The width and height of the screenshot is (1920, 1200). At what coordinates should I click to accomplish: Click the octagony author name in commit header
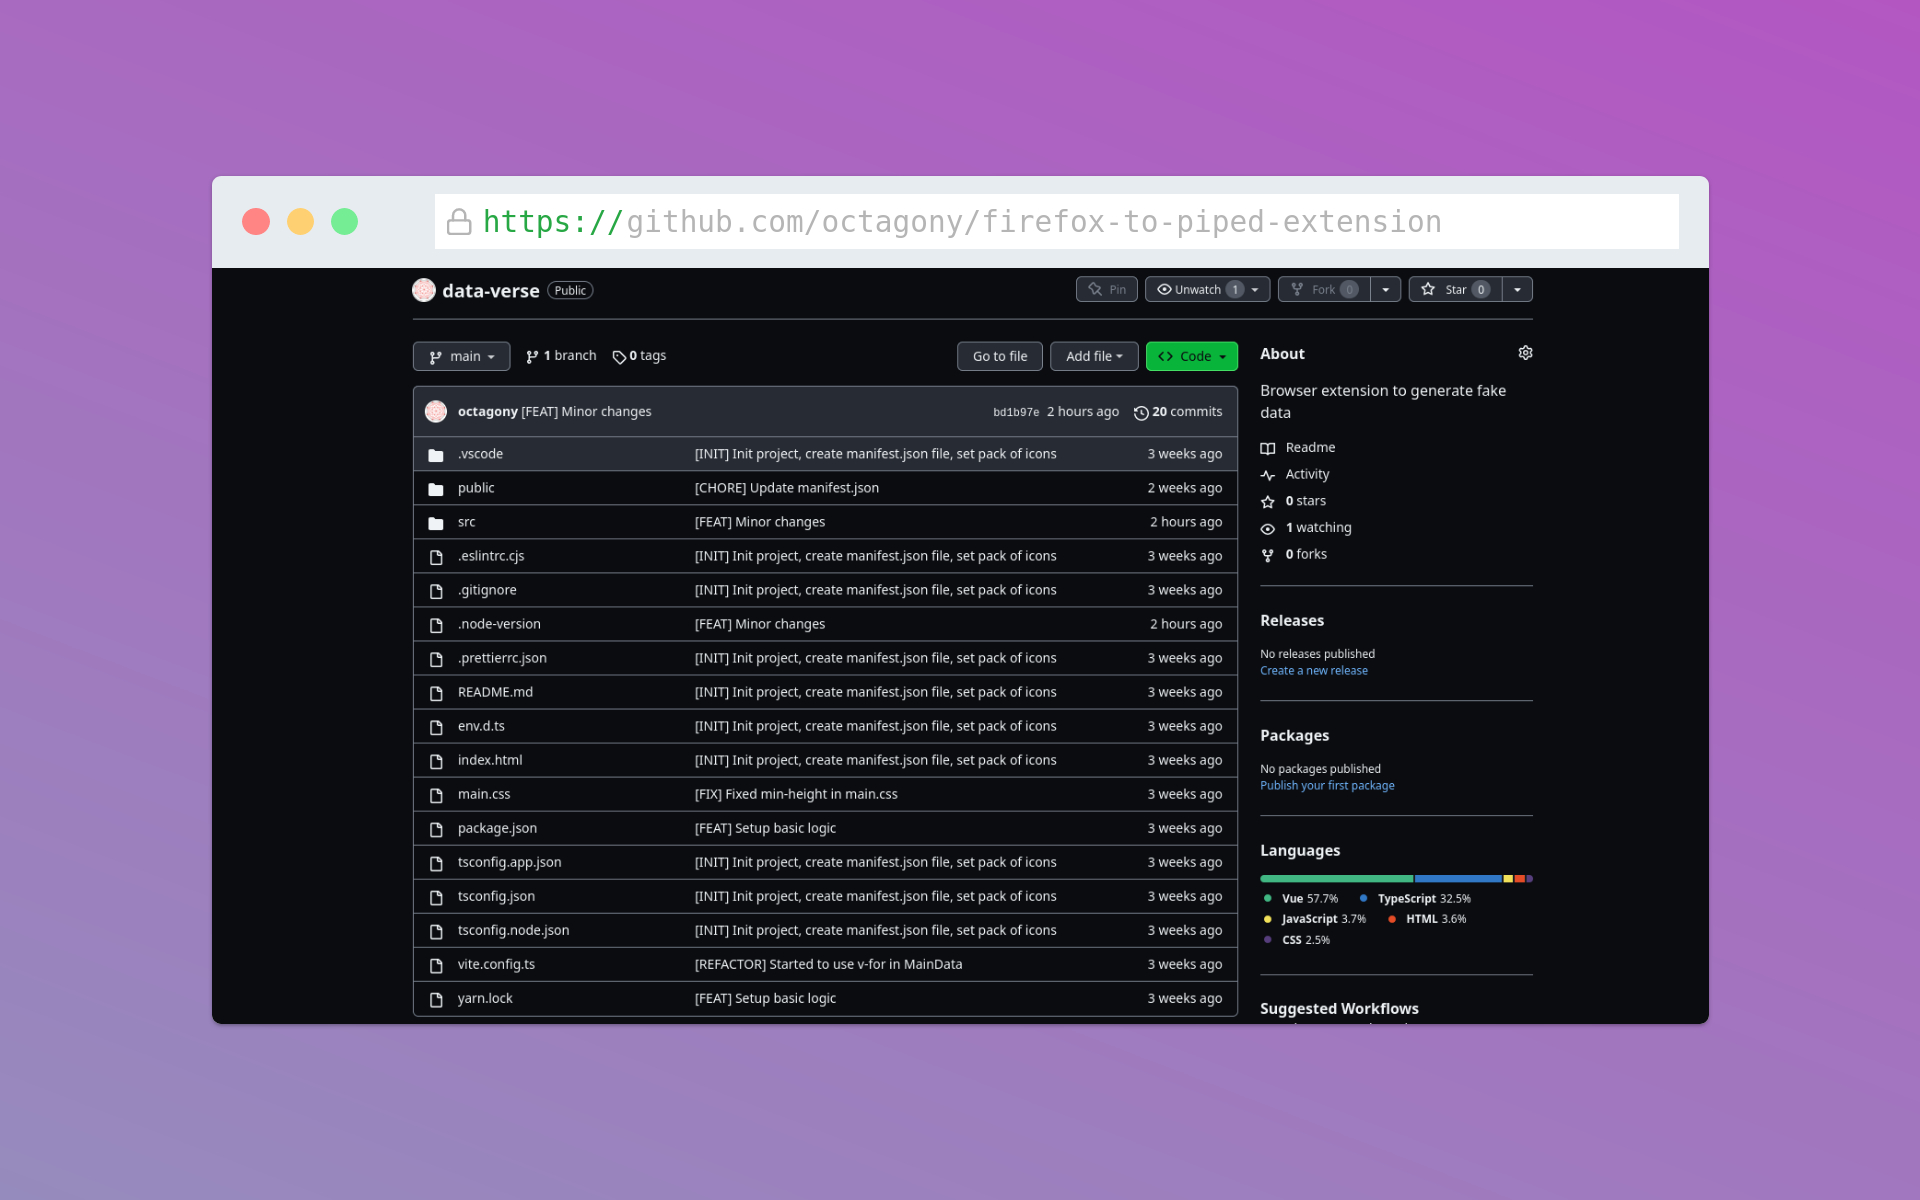[x=488, y=412]
